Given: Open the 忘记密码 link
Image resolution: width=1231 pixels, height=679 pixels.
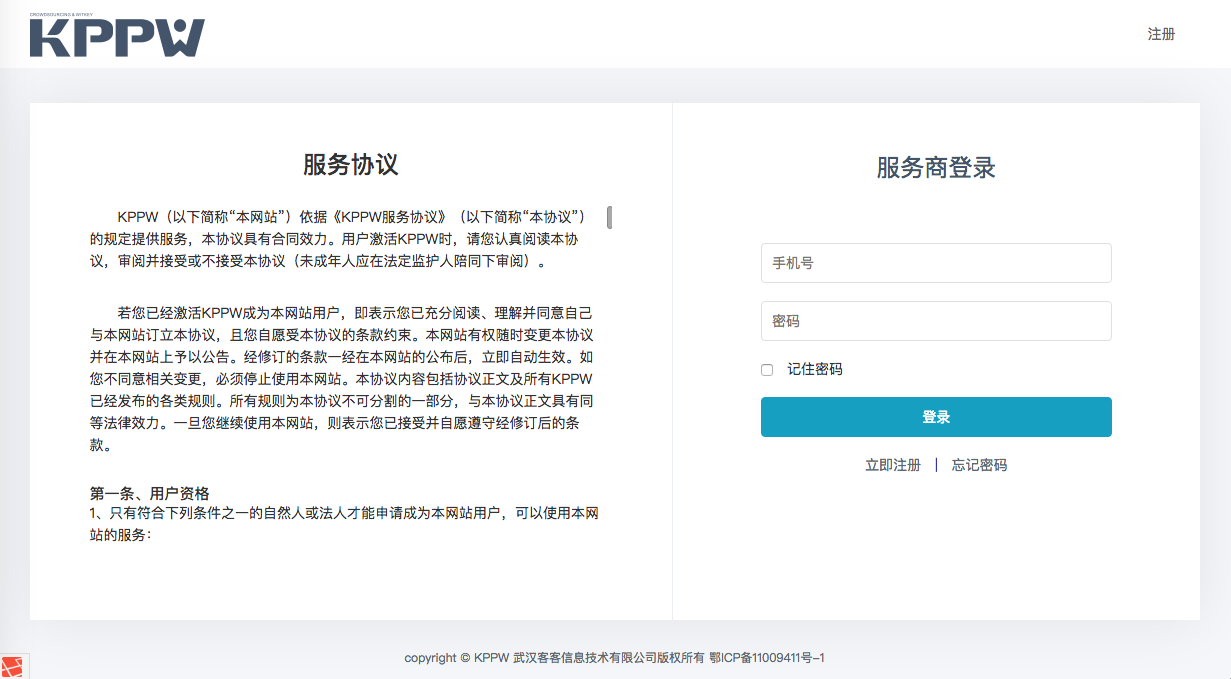Looking at the screenshot, I should 979,465.
